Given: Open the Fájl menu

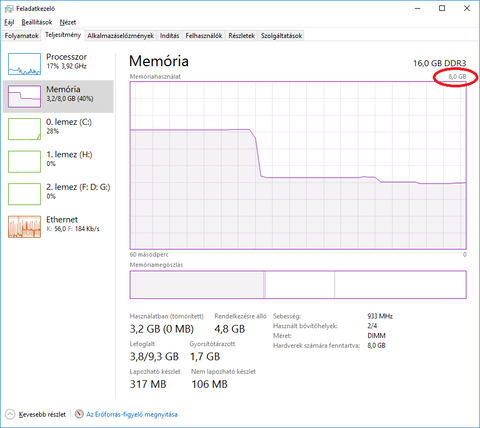Looking at the screenshot, I should (x=9, y=22).
